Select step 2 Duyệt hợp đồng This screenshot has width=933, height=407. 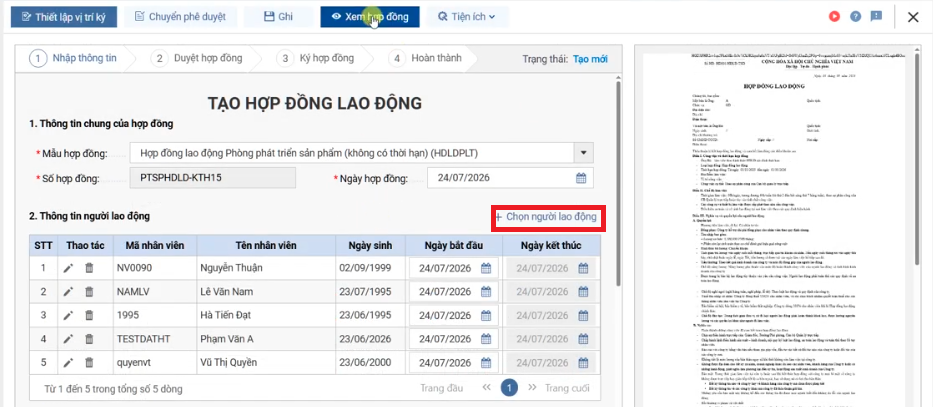(198, 58)
